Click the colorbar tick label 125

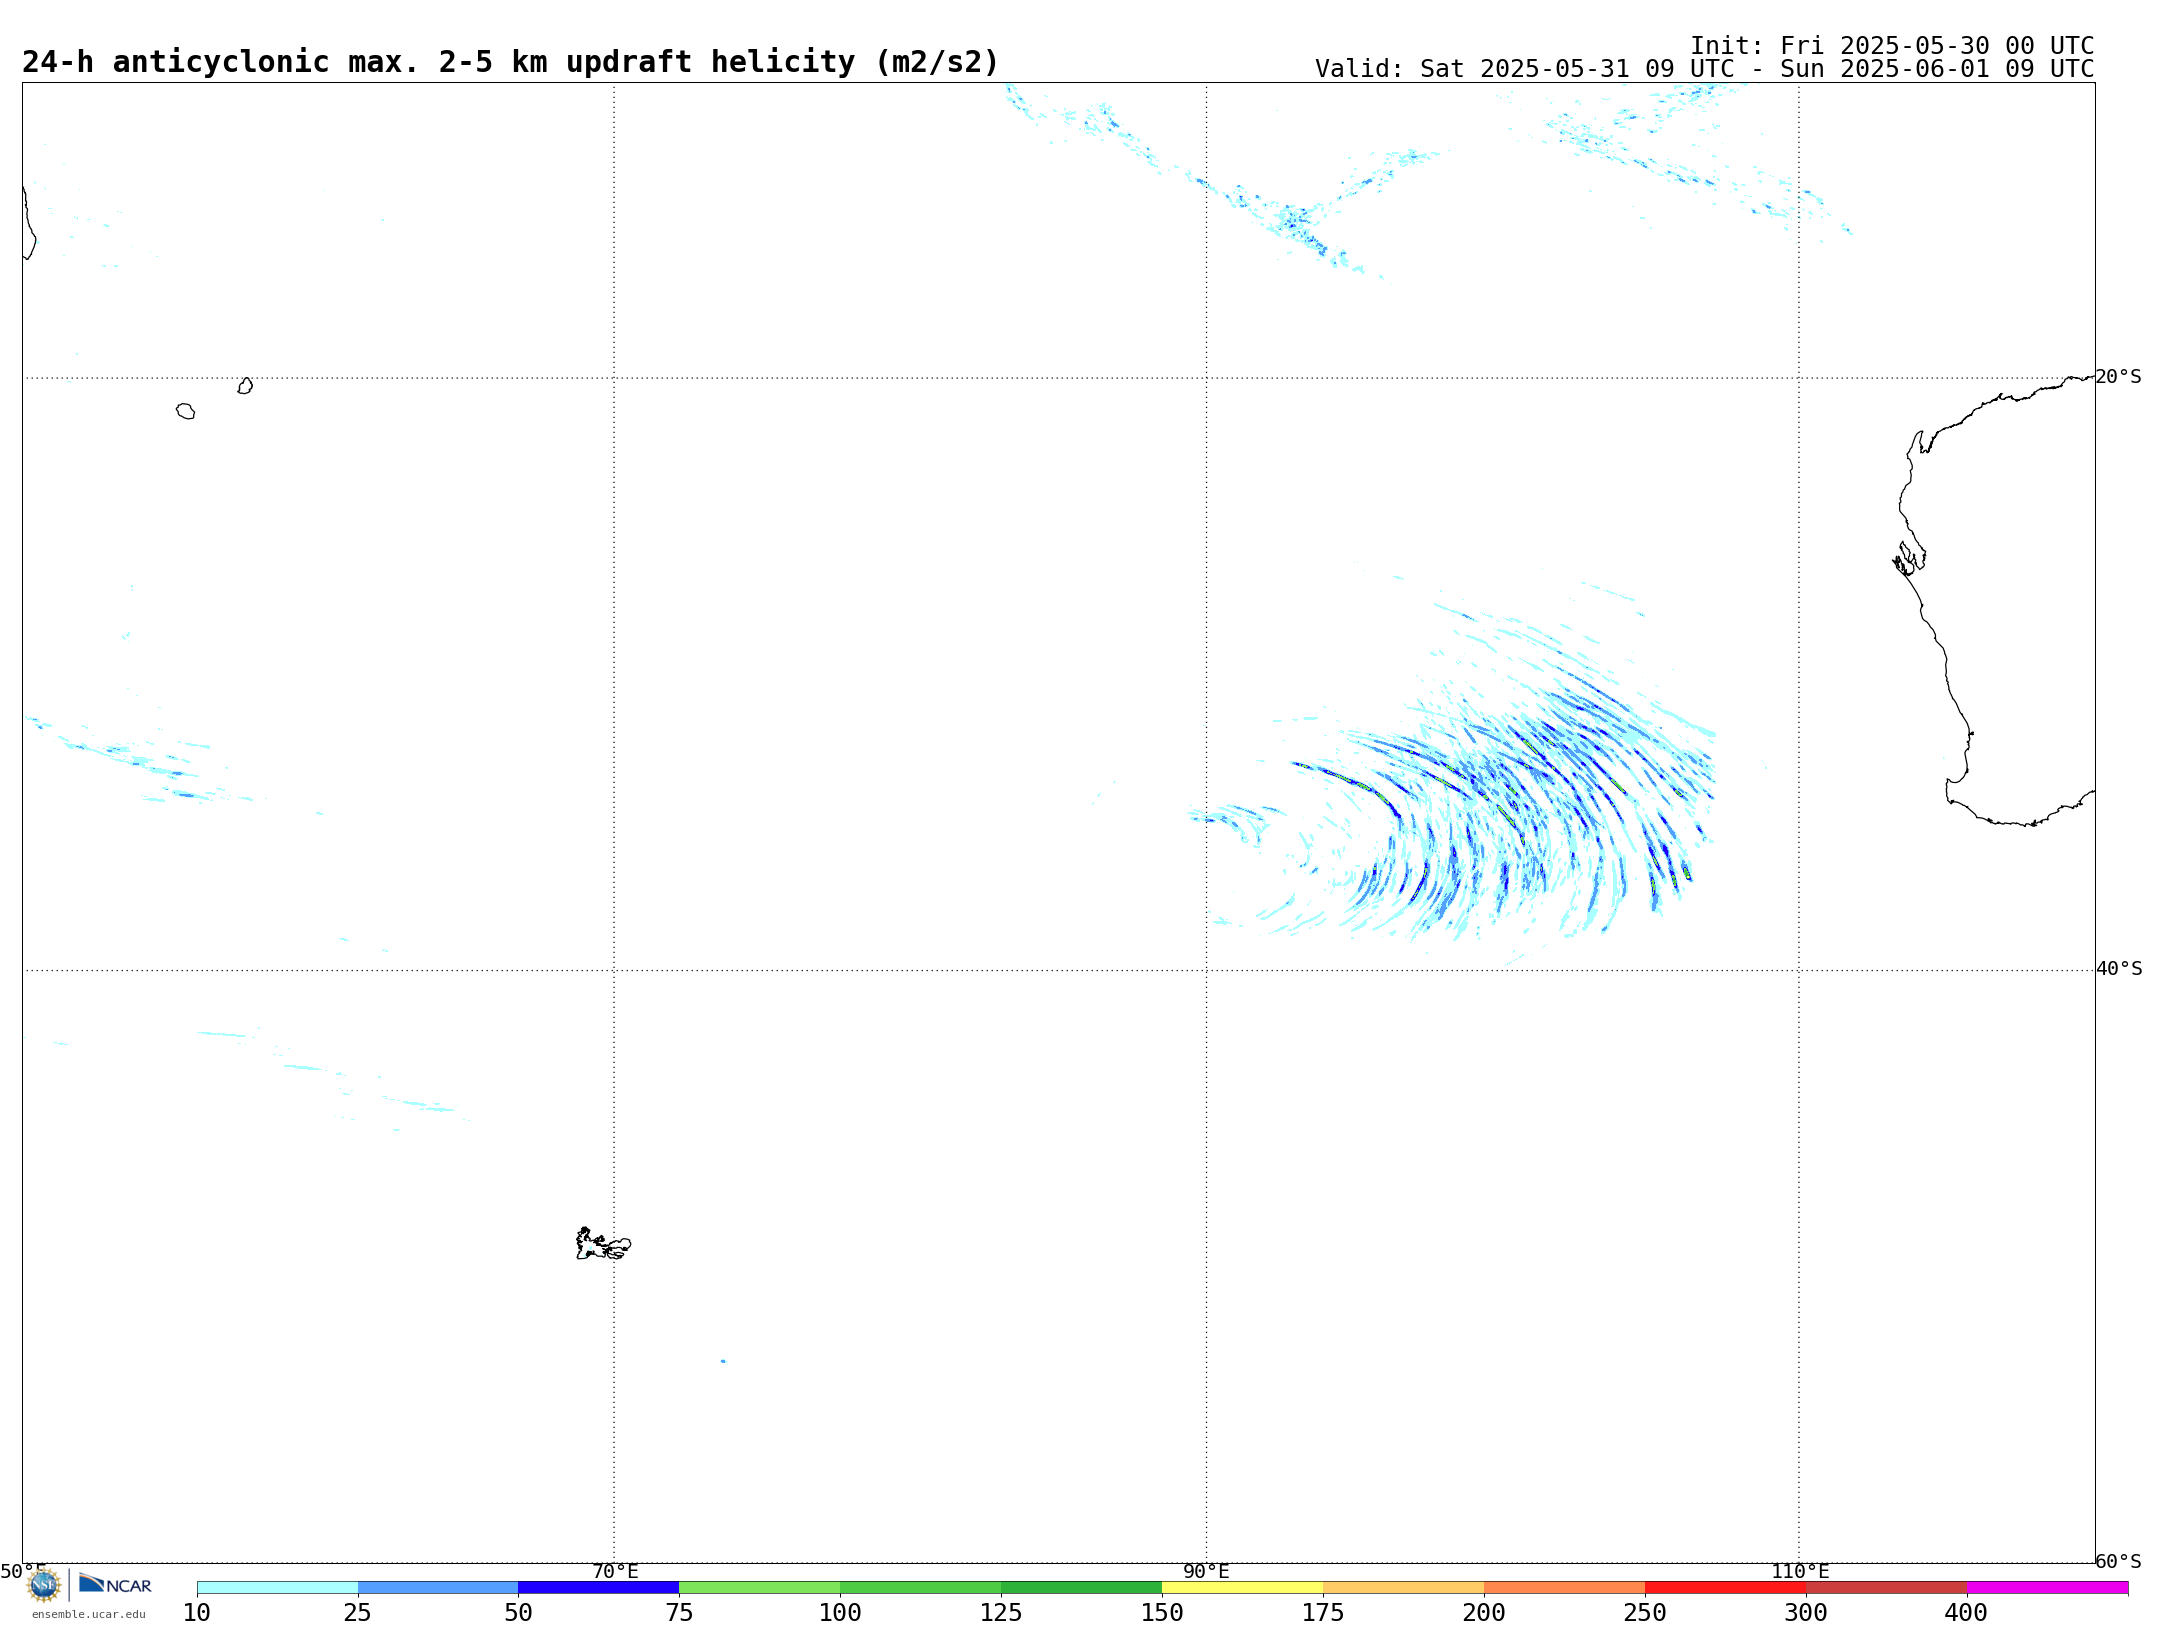point(1001,1612)
